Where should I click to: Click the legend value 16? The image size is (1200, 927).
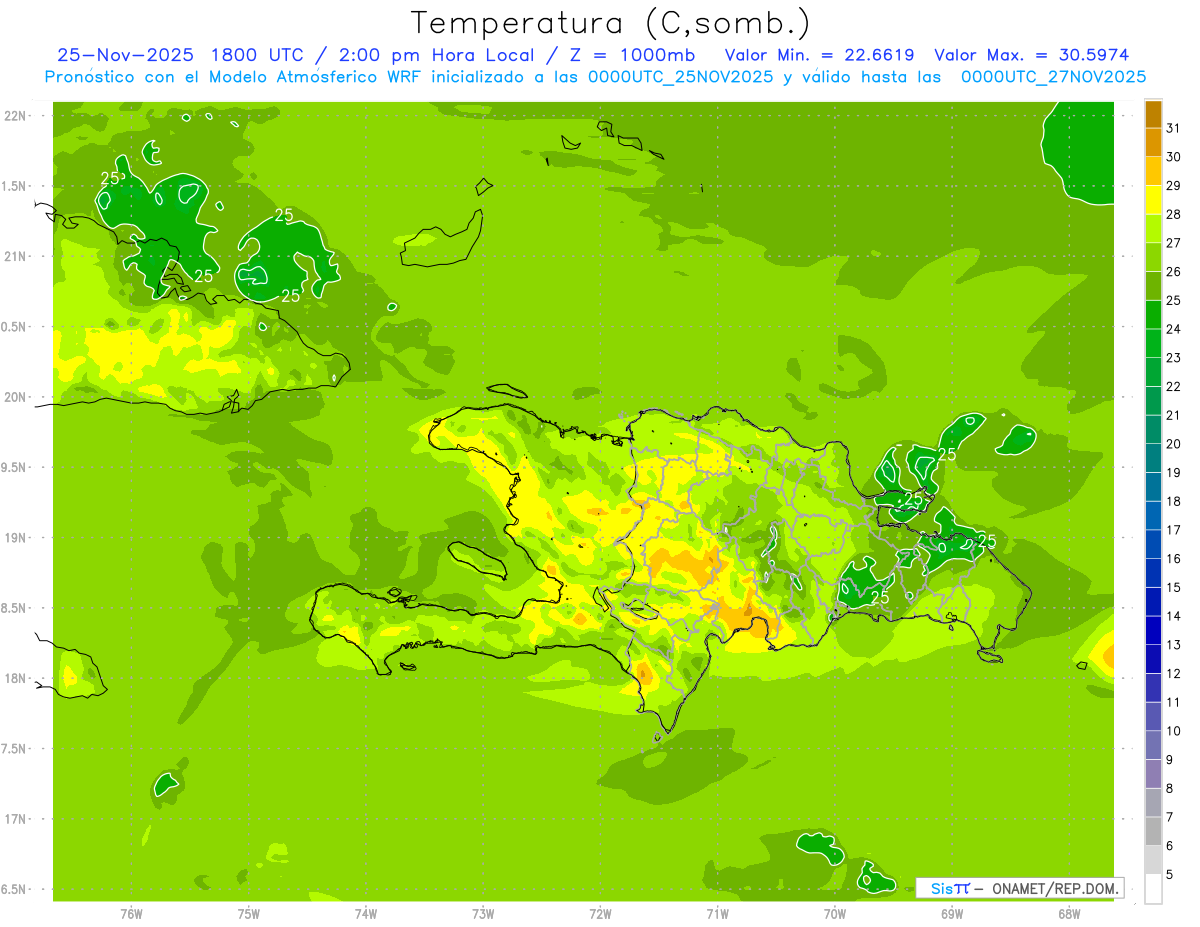coord(1174,559)
